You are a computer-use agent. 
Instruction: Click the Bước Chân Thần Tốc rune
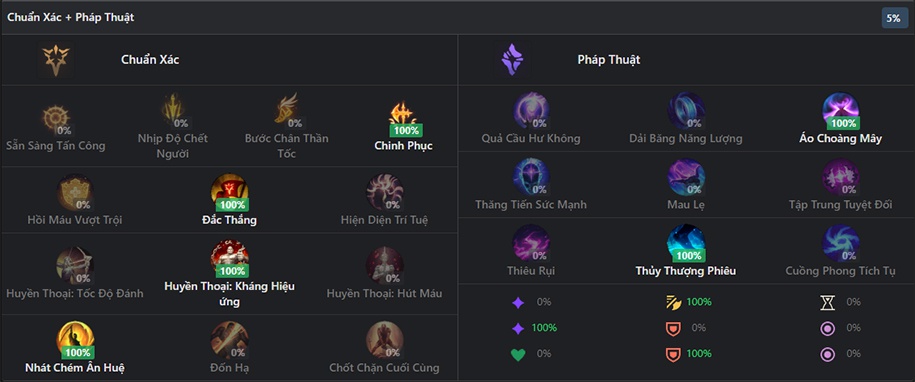[287, 110]
